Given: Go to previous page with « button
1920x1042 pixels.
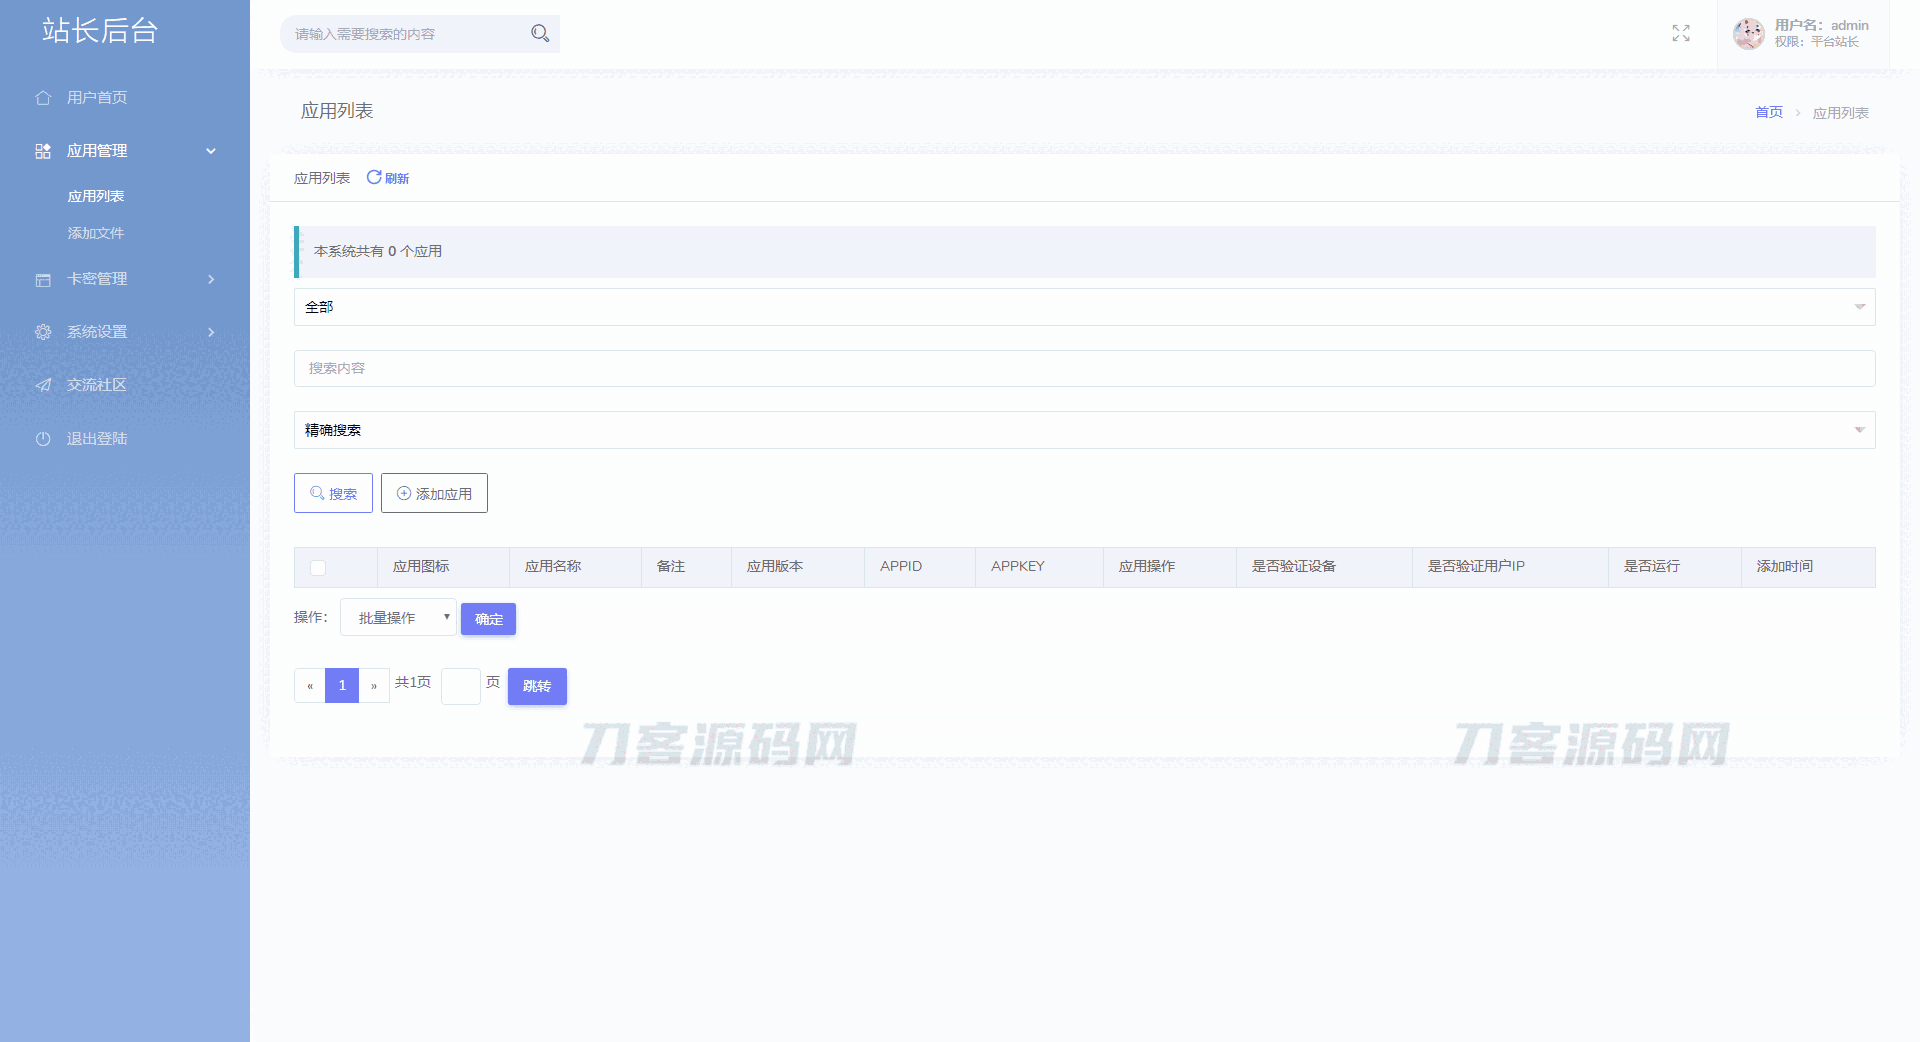Looking at the screenshot, I should coord(310,686).
